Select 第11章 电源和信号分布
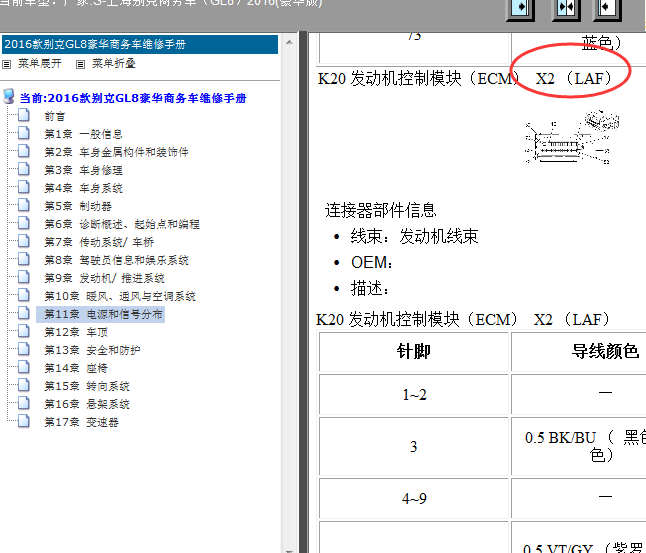This screenshot has height=553, width=646. click(103, 314)
